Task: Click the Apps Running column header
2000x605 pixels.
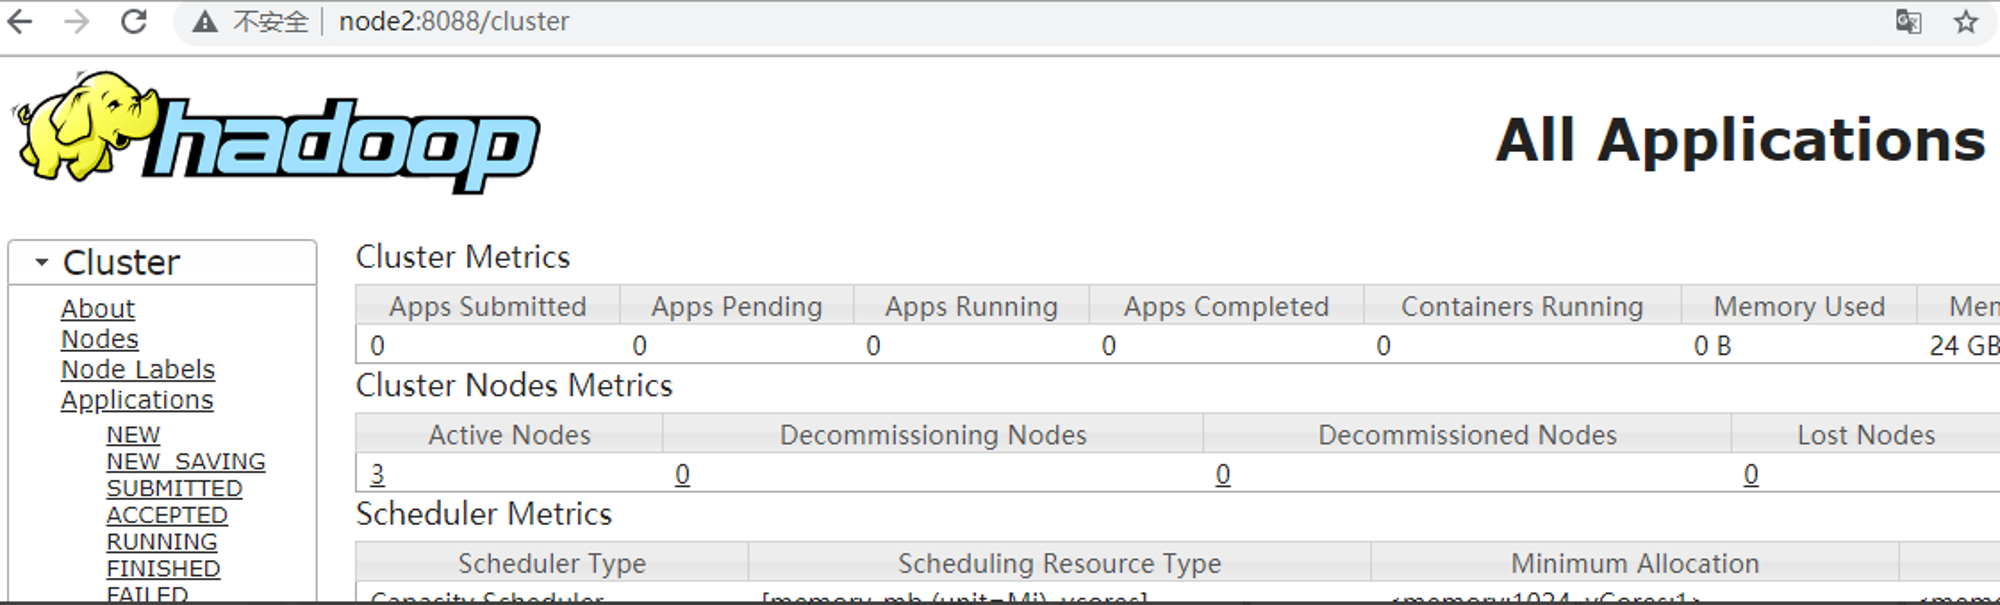Action: [x=971, y=306]
